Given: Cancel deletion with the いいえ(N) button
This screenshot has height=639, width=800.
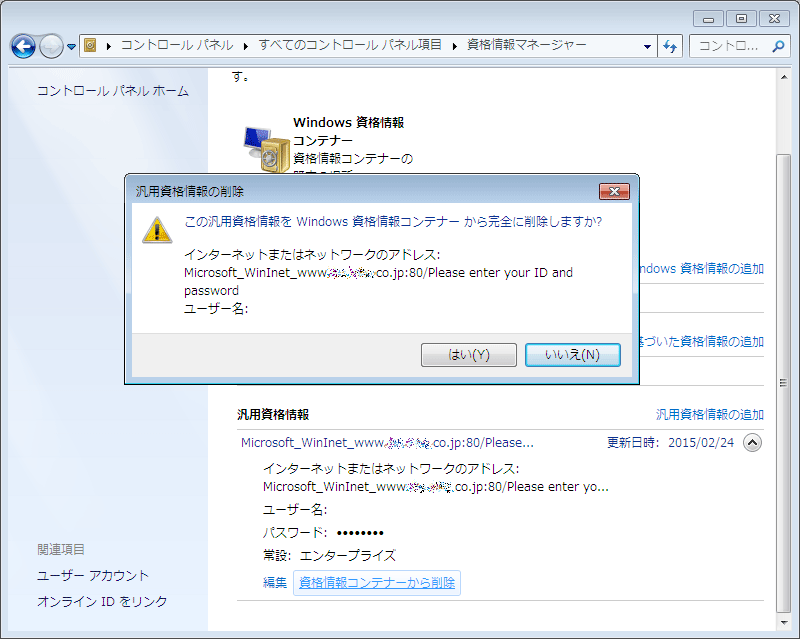Looking at the screenshot, I should click(x=572, y=354).
